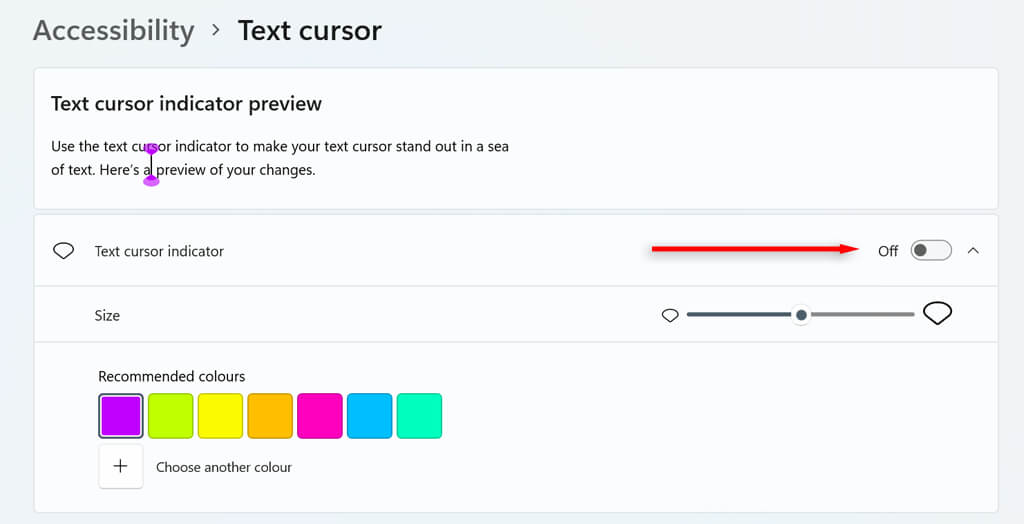The height and width of the screenshot is (524, 1024).
Task: Click the purple cursor indicator in the preview text
Action: tap(152, 164)
